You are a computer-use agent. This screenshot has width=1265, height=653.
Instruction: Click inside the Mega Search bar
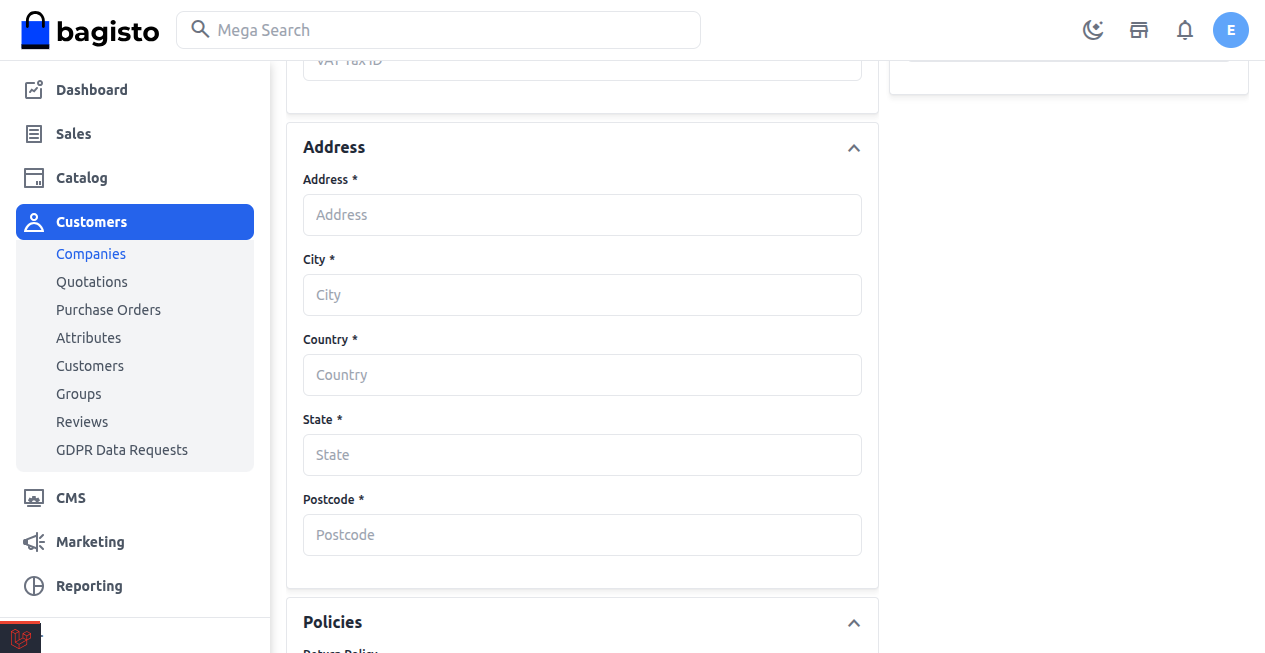point(438,30)
